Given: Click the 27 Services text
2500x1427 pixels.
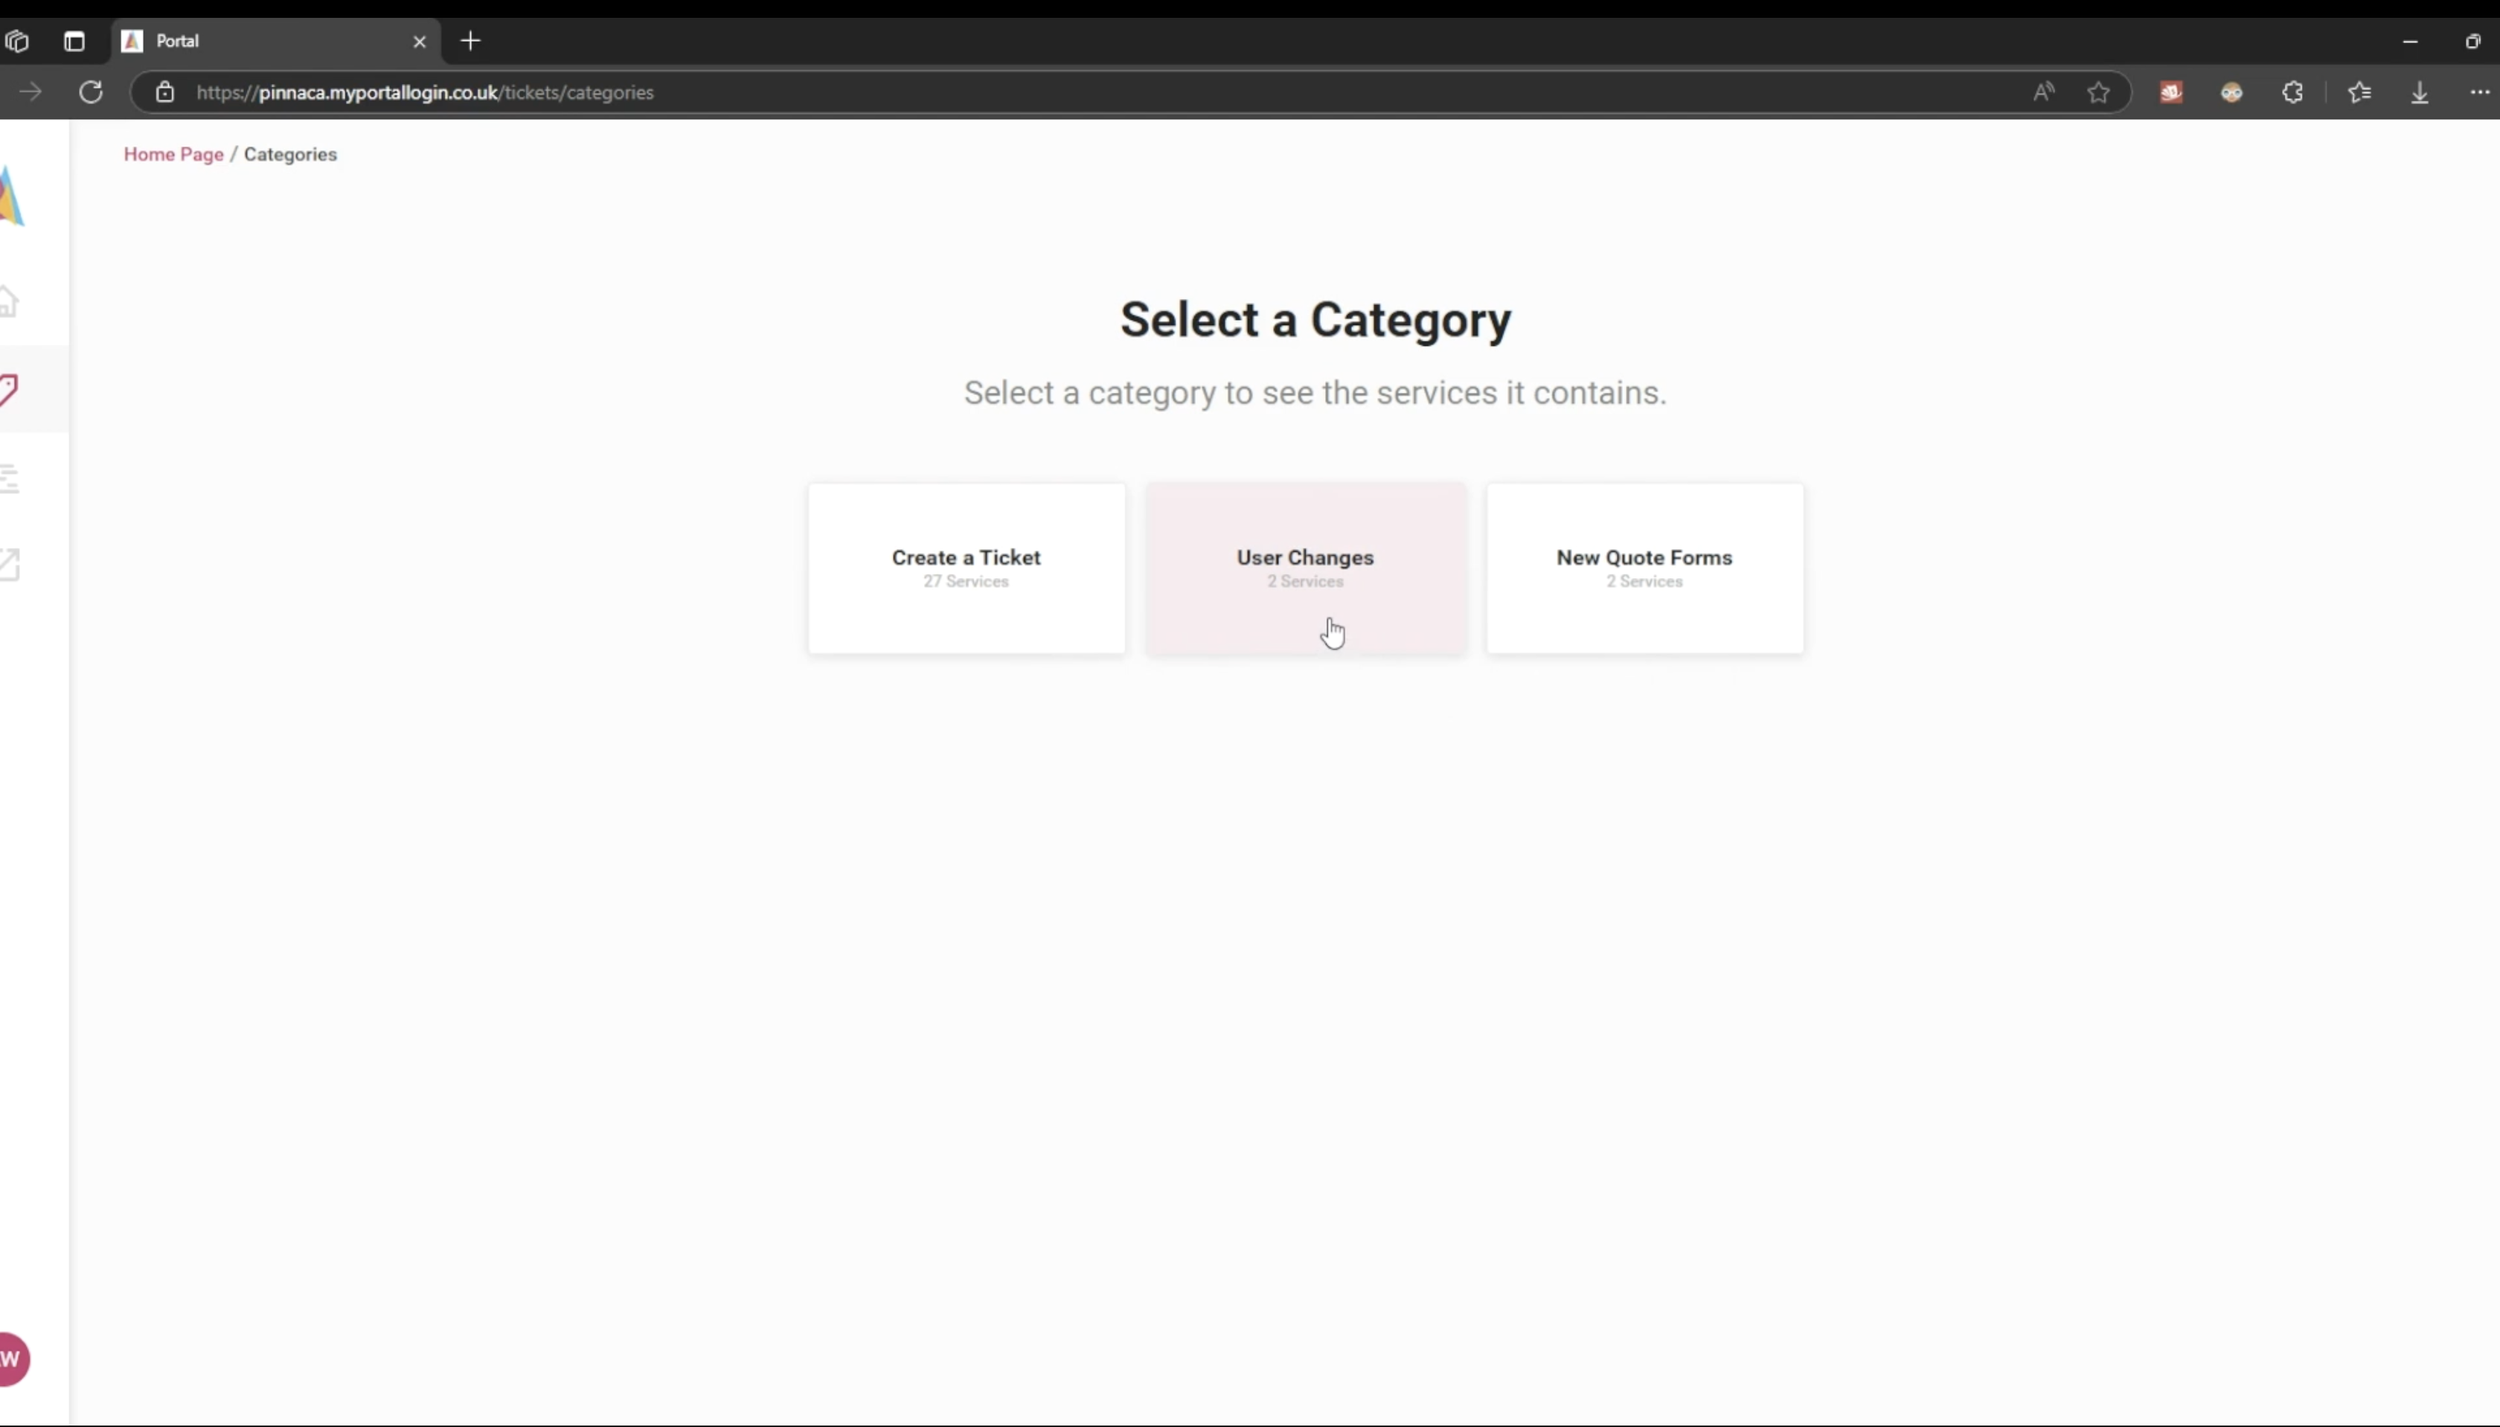Looking at the screenshot, I should click(x=966, y=581).
